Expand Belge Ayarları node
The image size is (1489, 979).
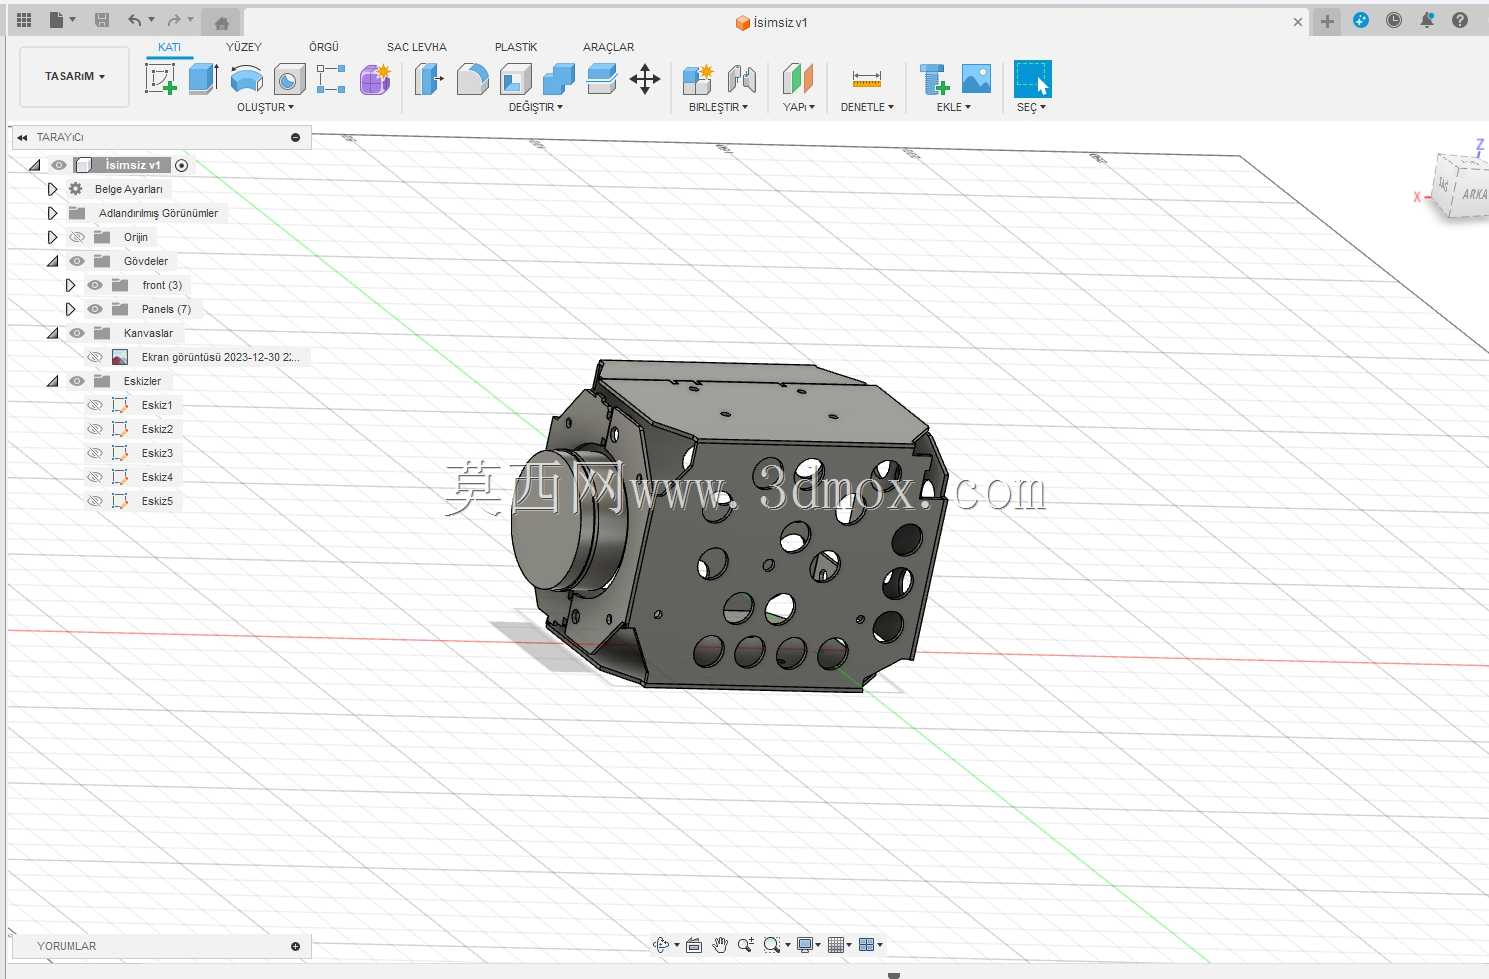(x=52, y=189)
